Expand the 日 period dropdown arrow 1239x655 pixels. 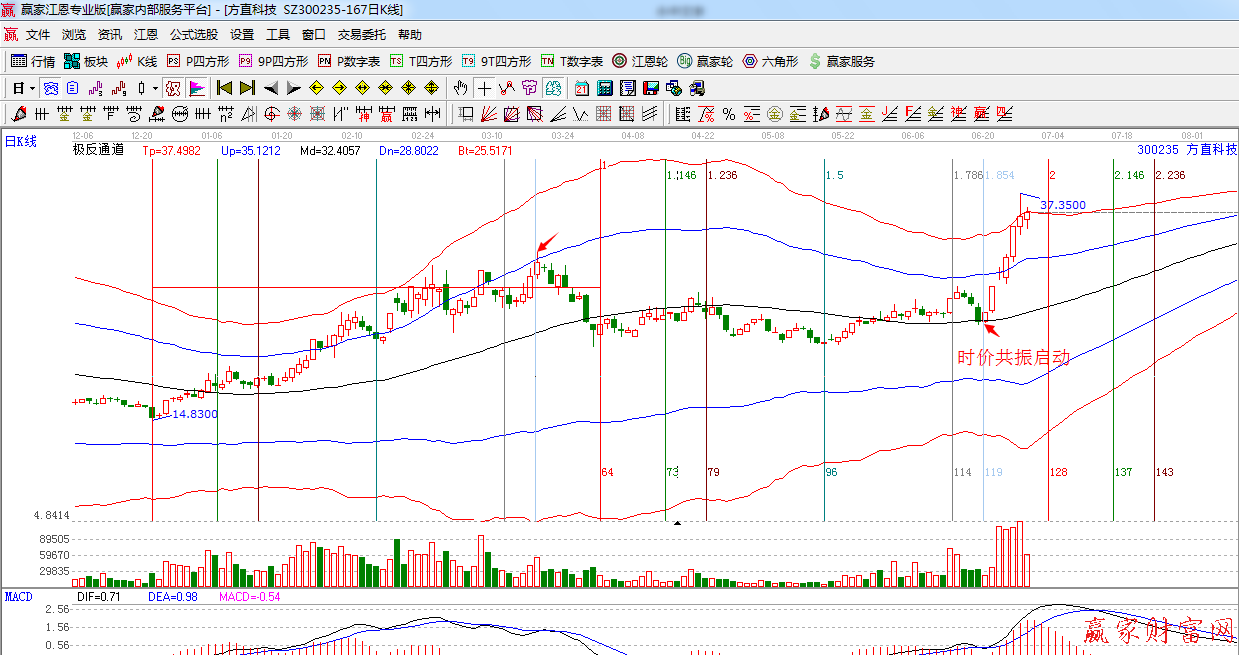pyautogui.click(x=32, y=87)
